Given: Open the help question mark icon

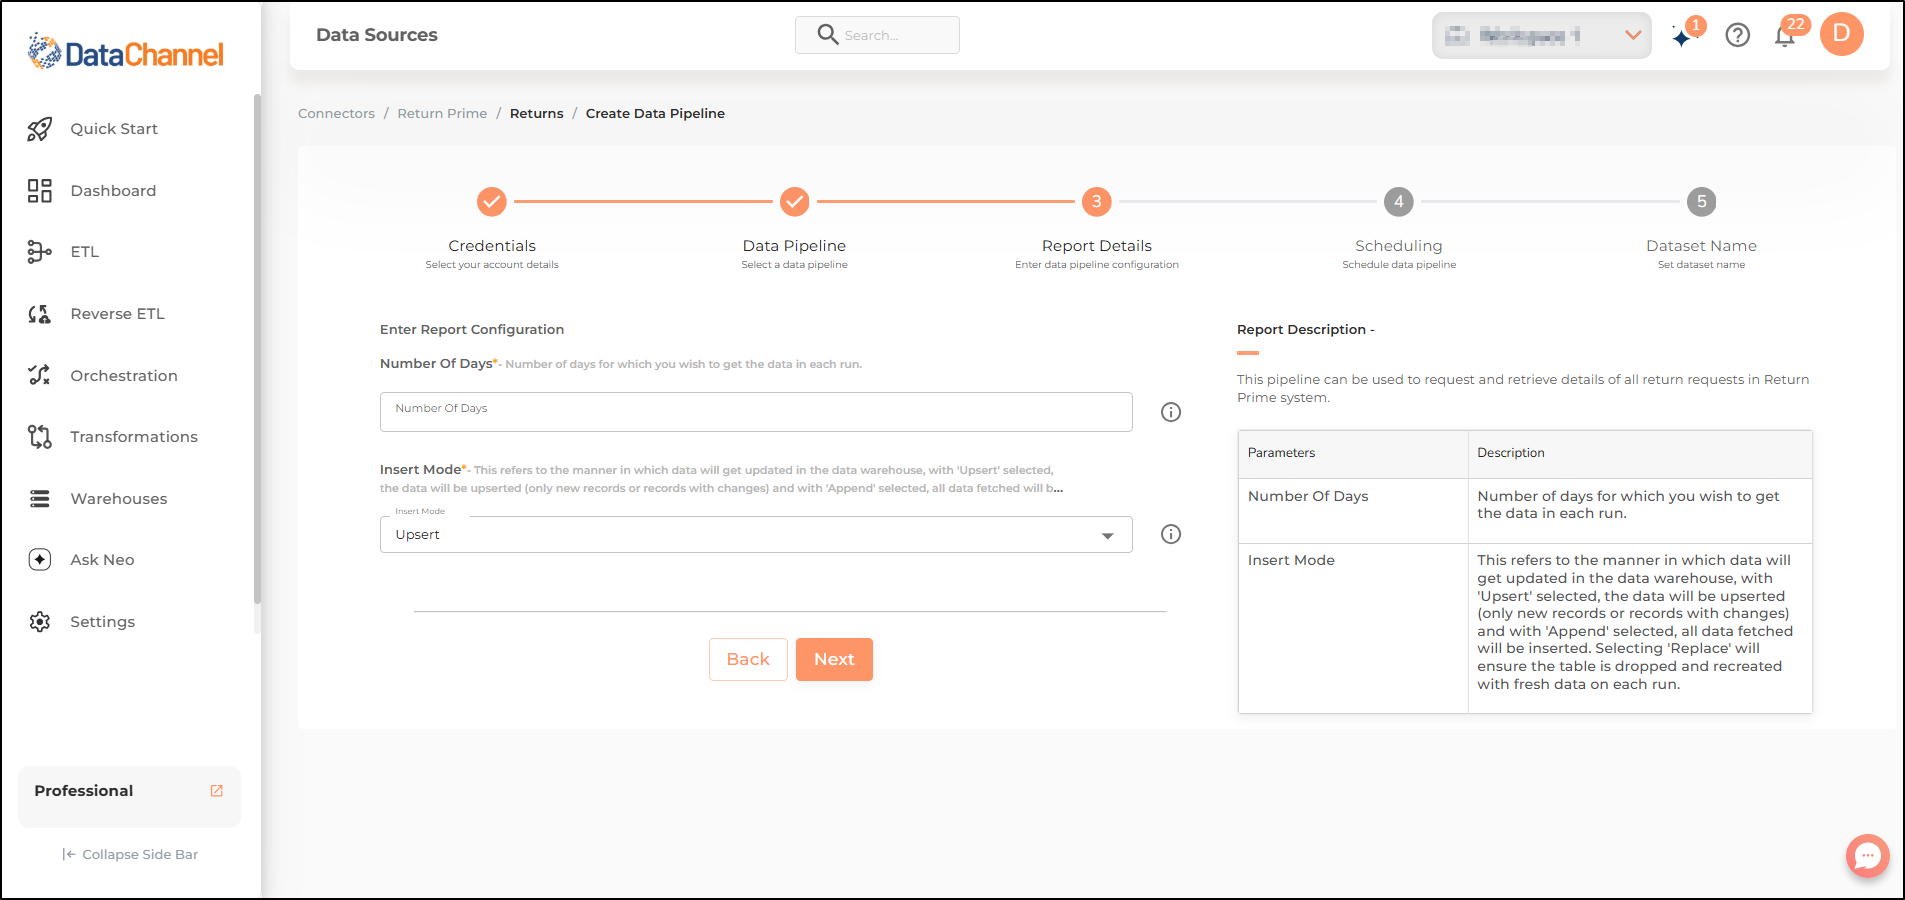Looking at the screenshot, I should (x=1738, y=36).
